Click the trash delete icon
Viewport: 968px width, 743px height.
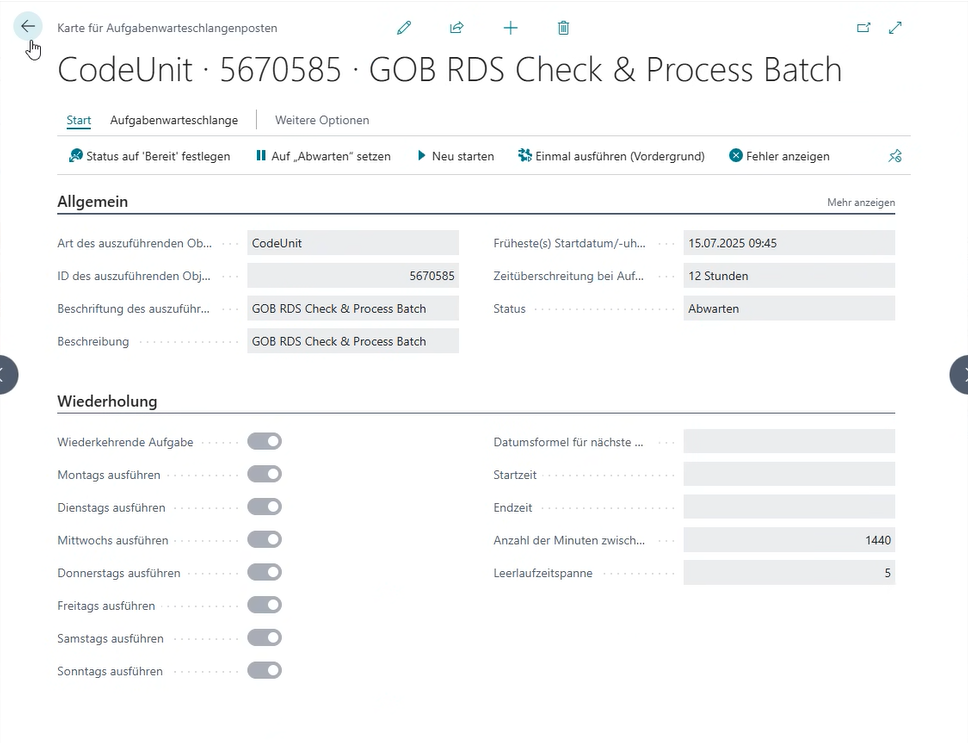click(564, 28)
